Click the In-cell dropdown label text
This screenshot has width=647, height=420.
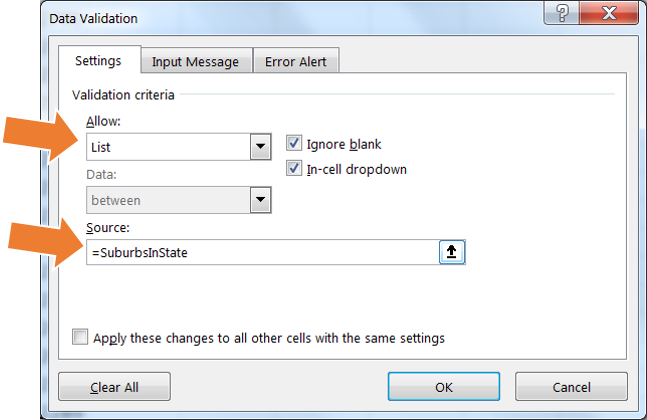point(357,169)
